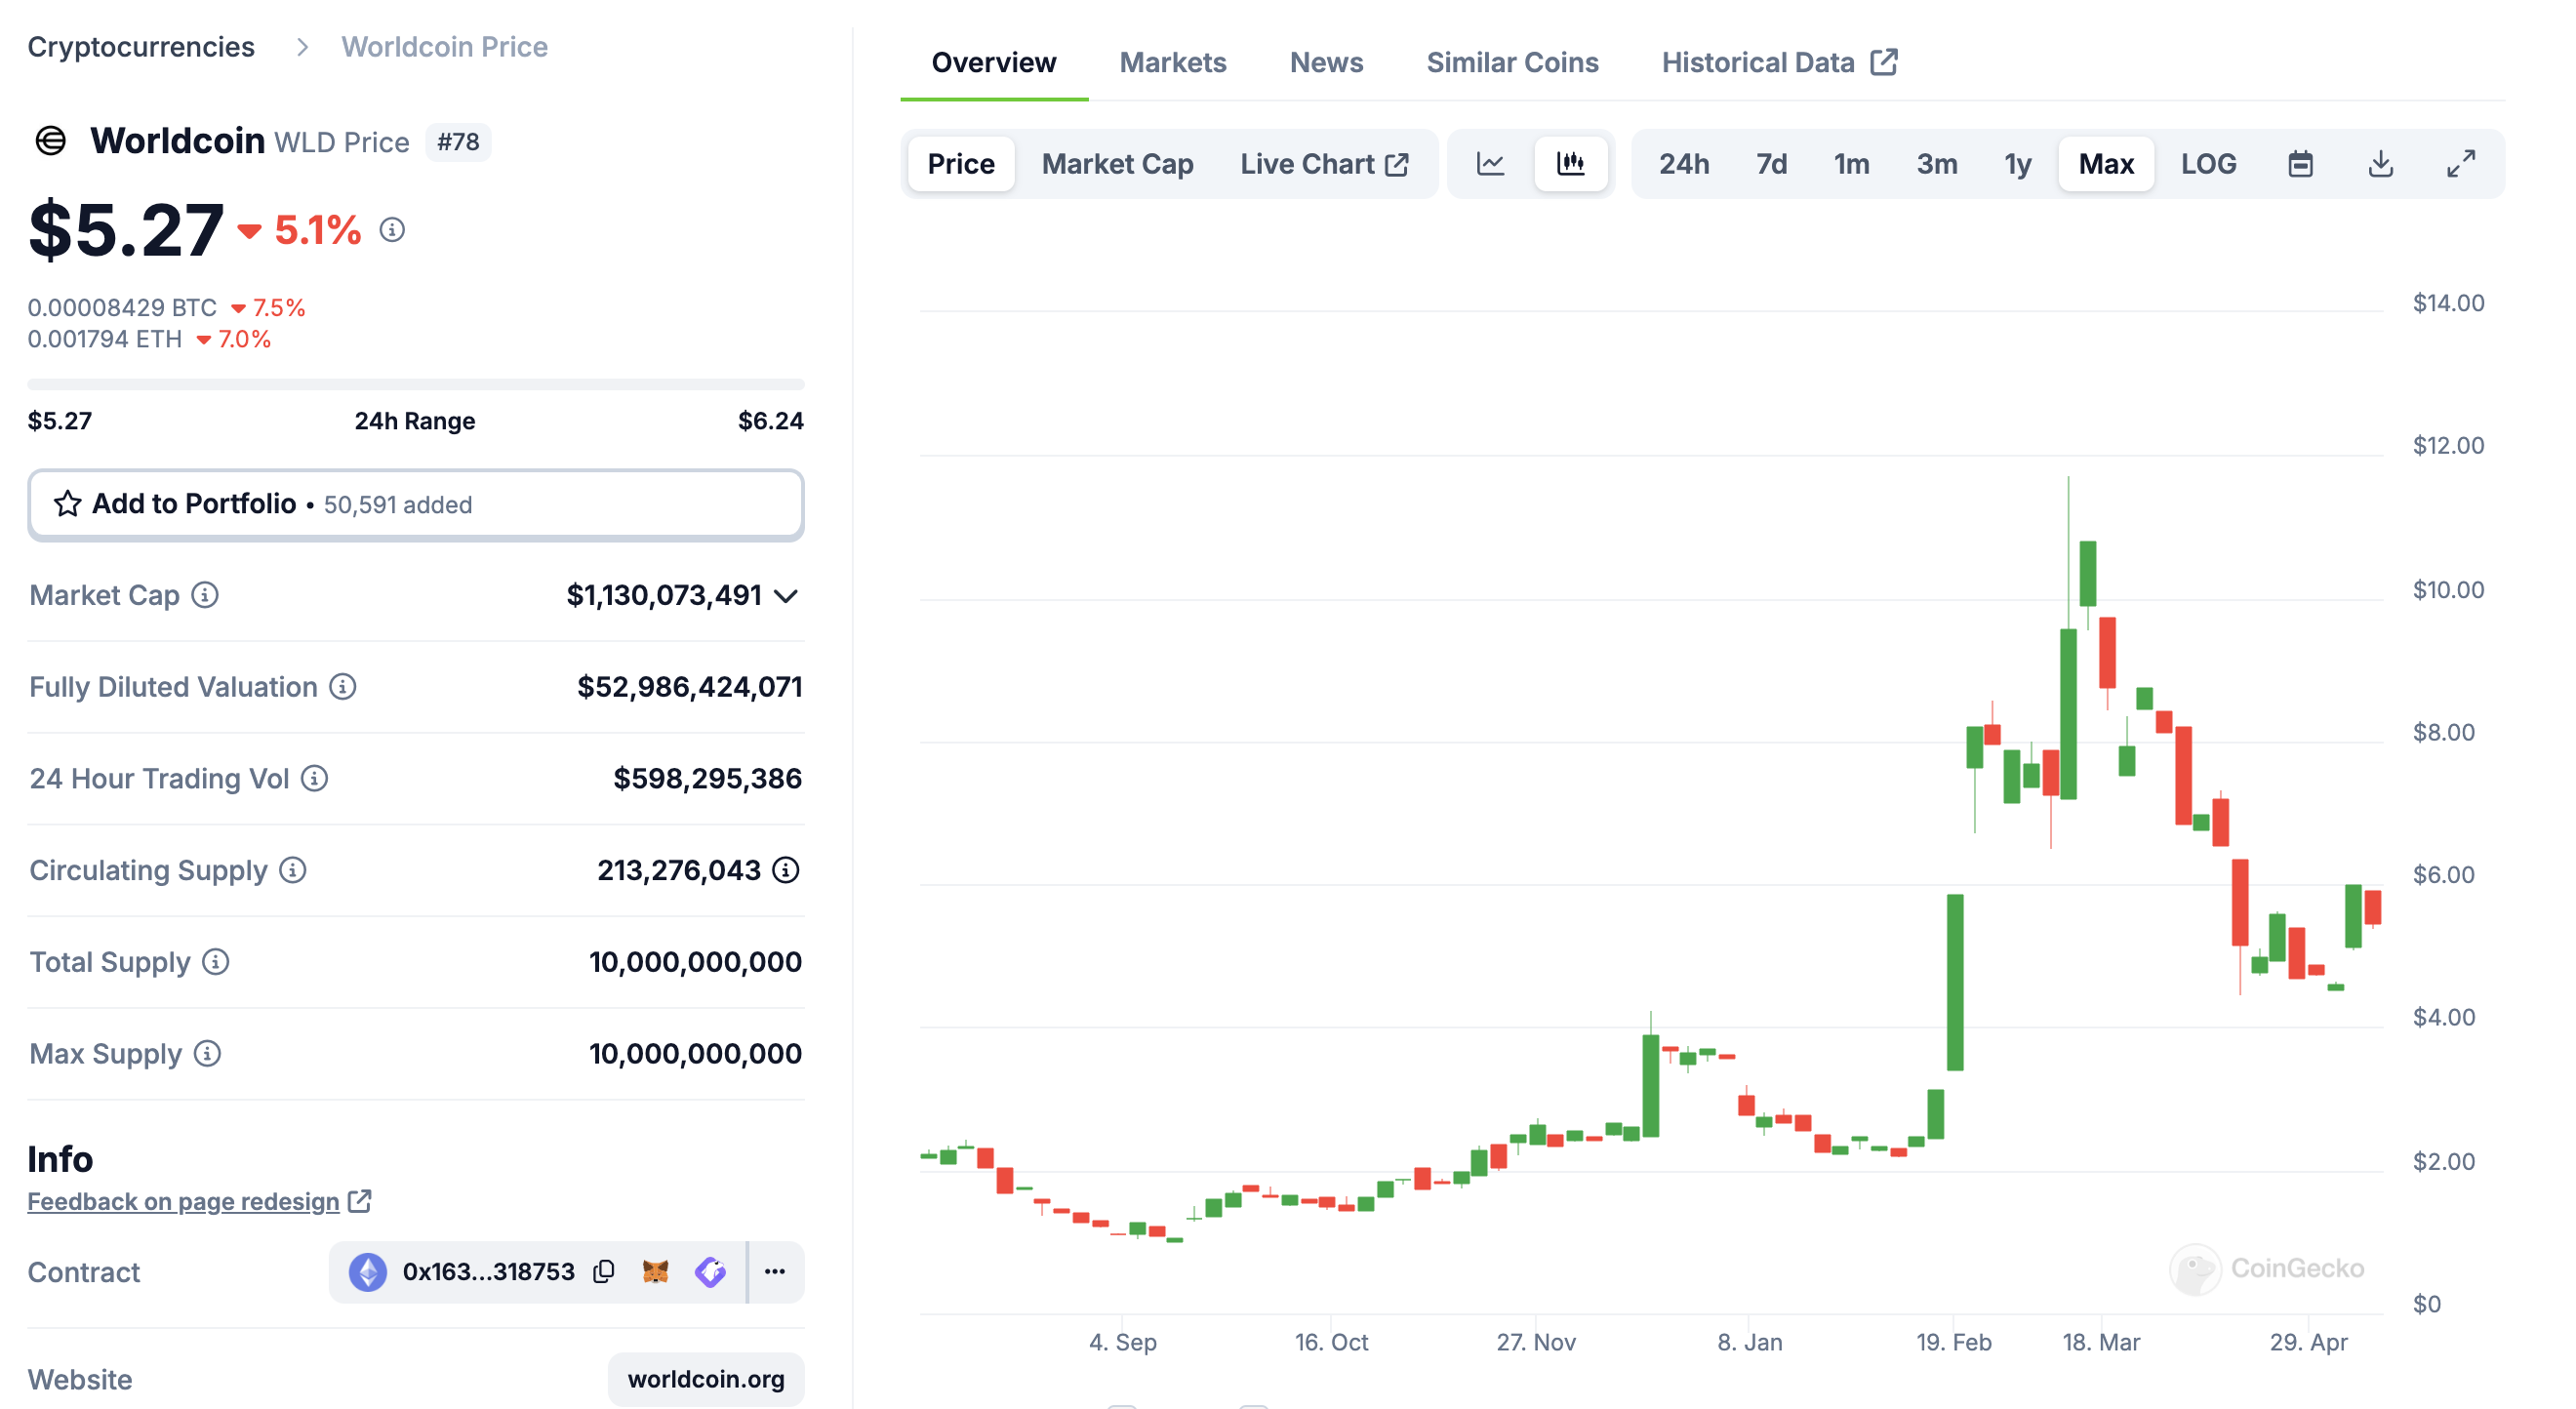Click the download chart data icon

2380,164
